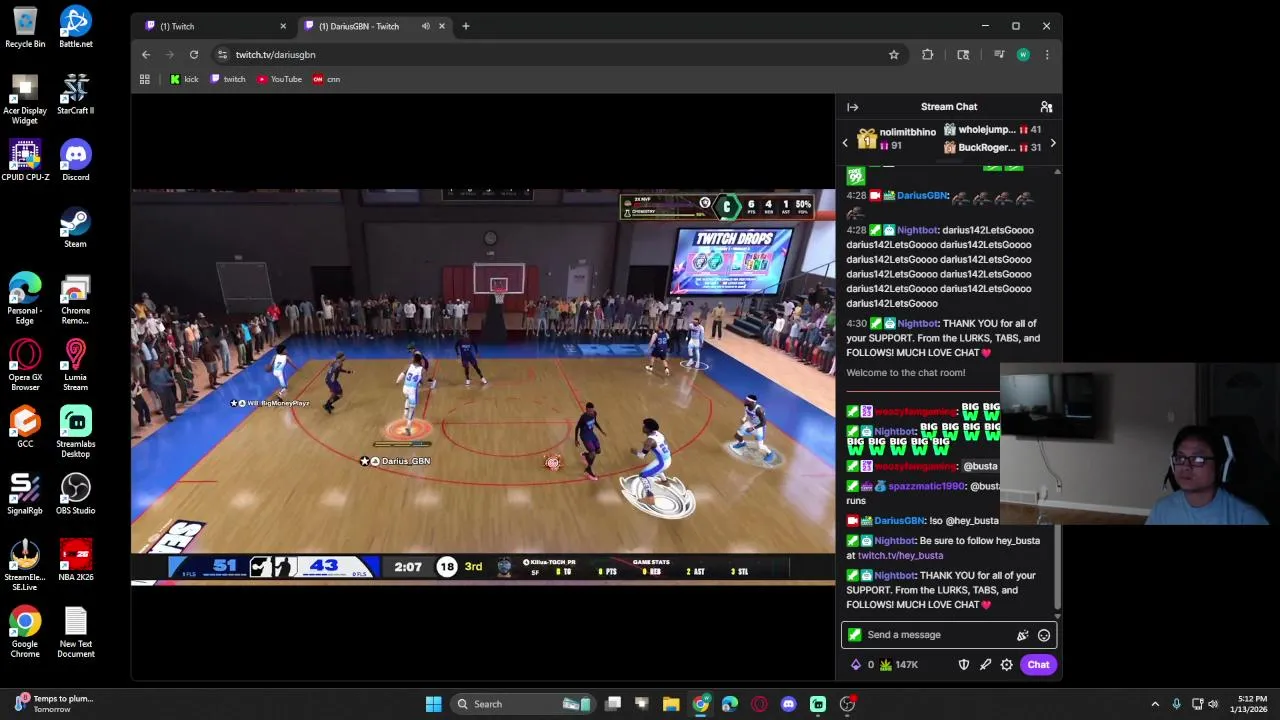Open the chat community users list icon
Image resolution: width=1280 pixels, height=720 pixels.
pyautogui.click(x=1046, y=107)
